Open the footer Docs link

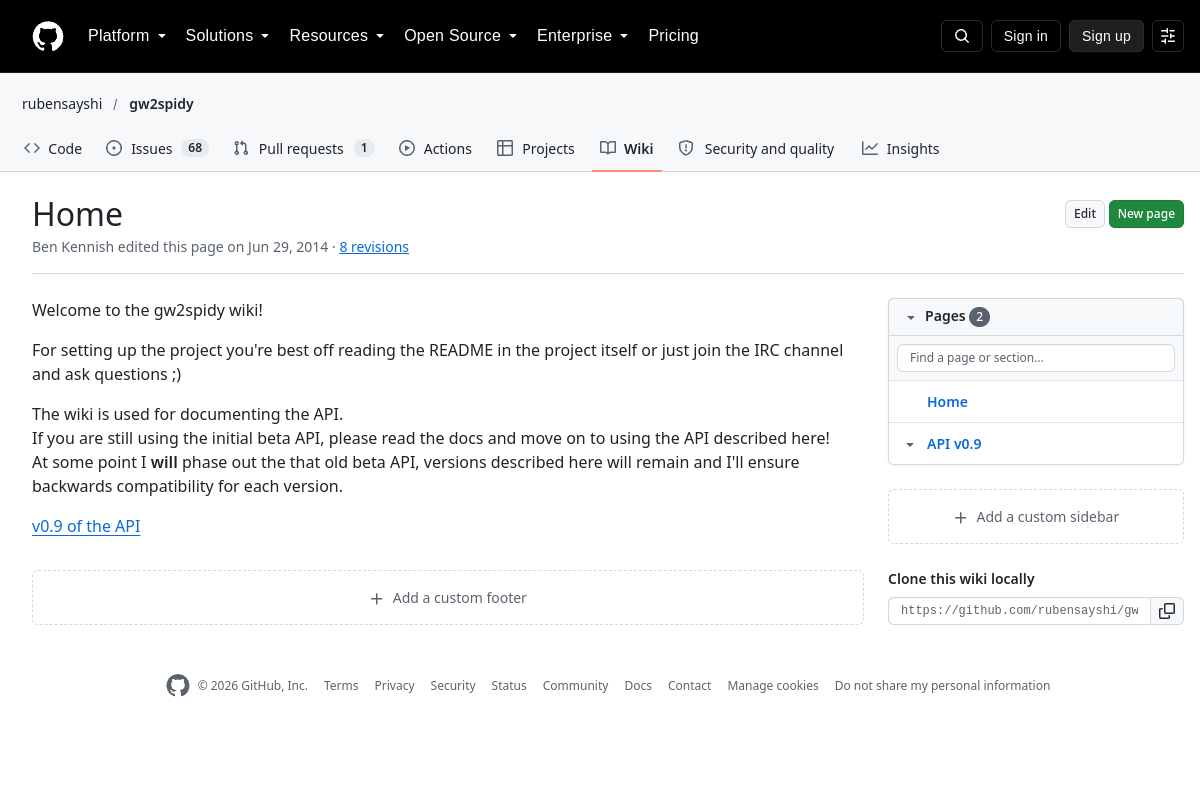coord(638,686)
